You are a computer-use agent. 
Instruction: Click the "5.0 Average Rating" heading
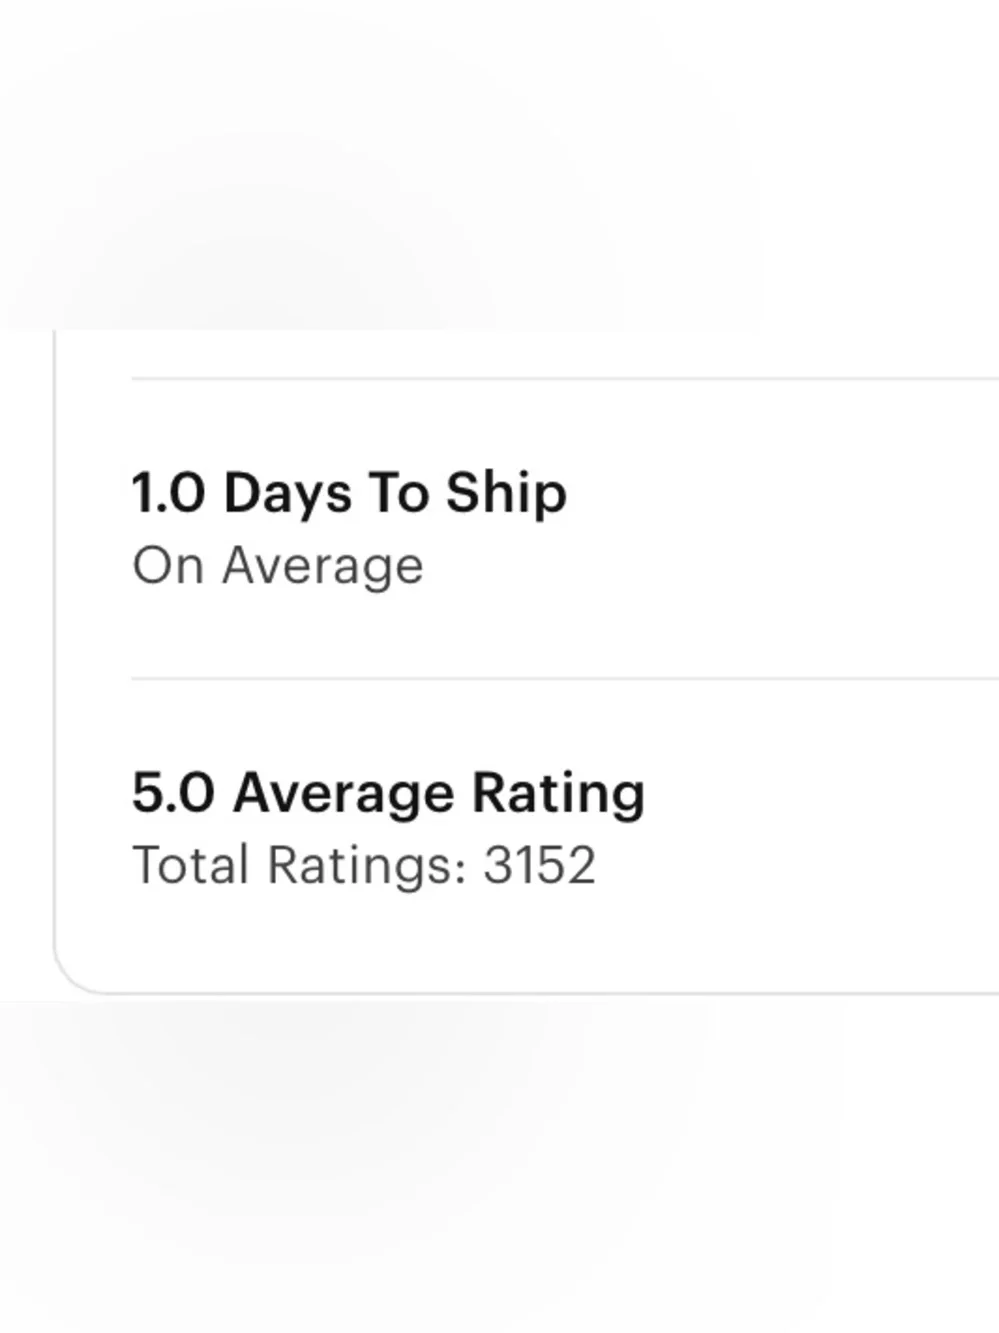[388, 794]
